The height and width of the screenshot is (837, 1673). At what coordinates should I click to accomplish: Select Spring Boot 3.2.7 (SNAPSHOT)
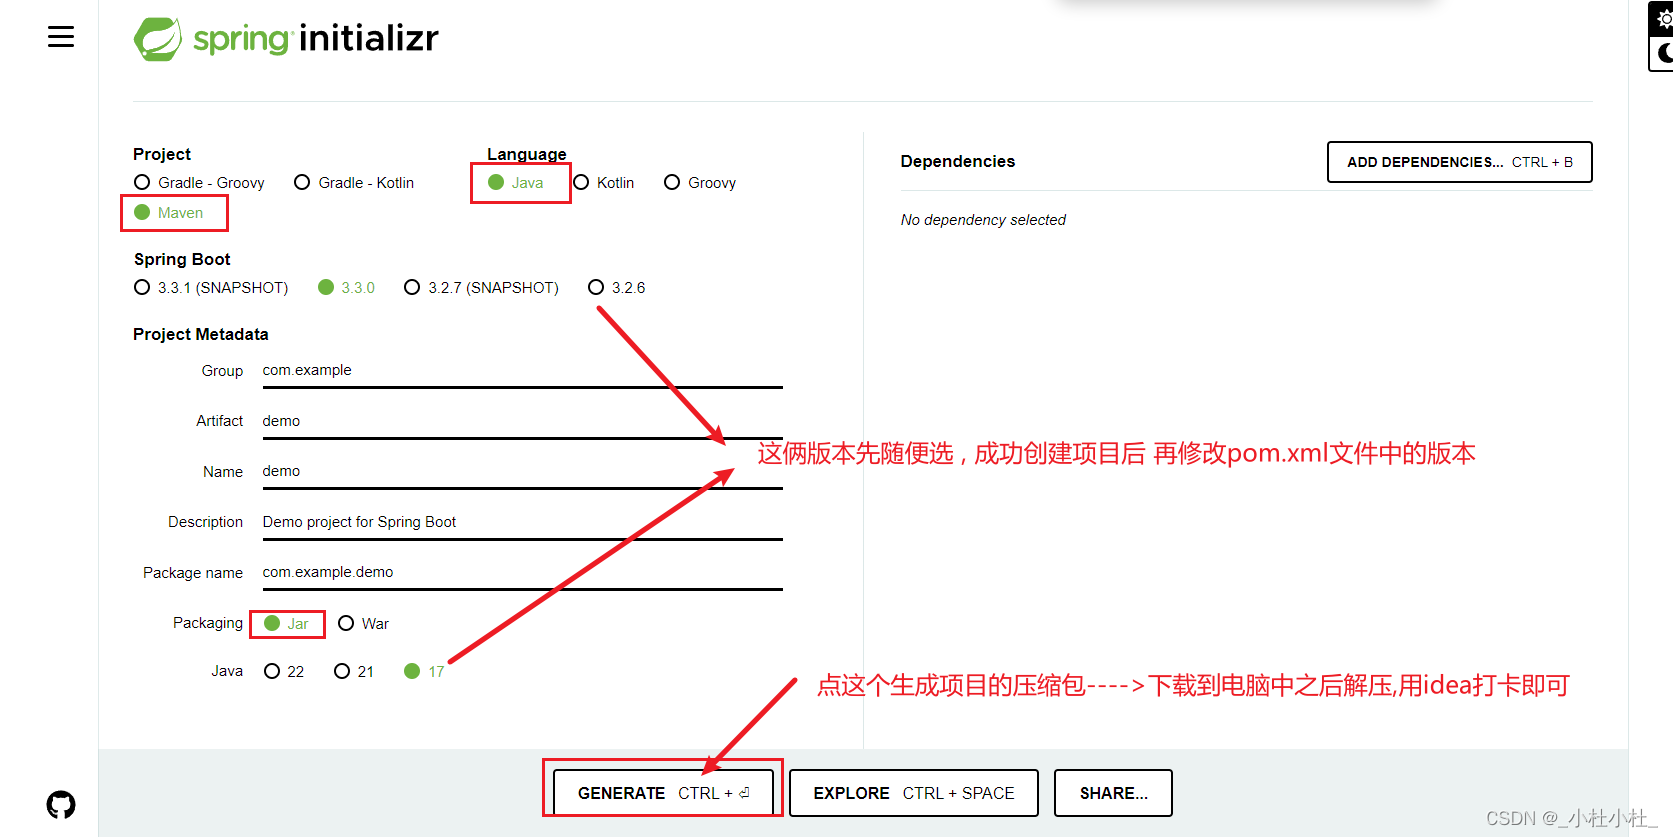click(x=481, y=287)
